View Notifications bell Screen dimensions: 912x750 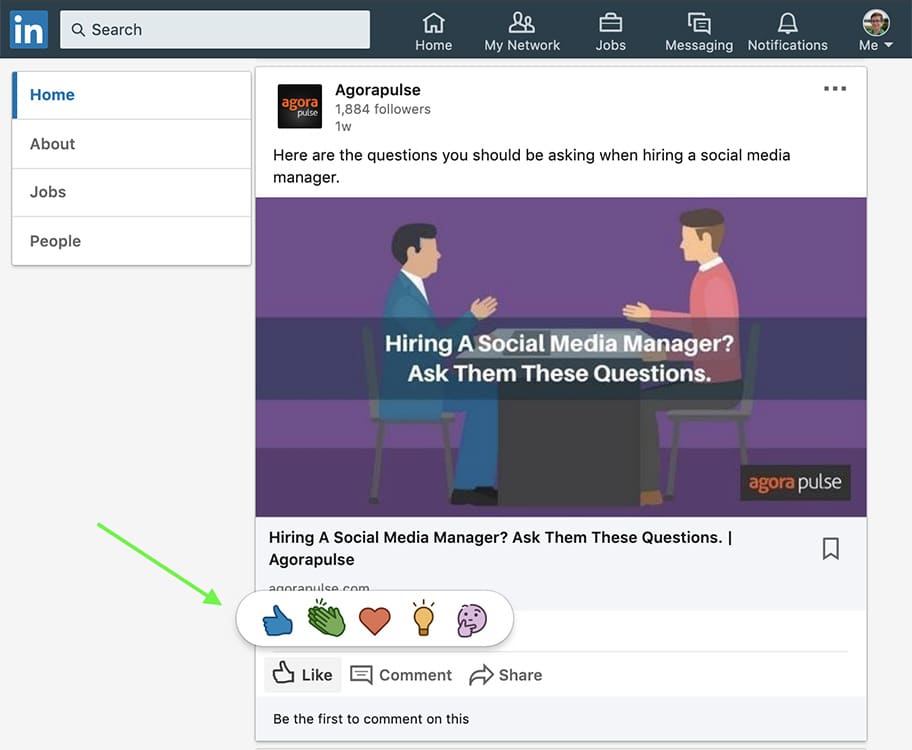click(x=788, y=32)
